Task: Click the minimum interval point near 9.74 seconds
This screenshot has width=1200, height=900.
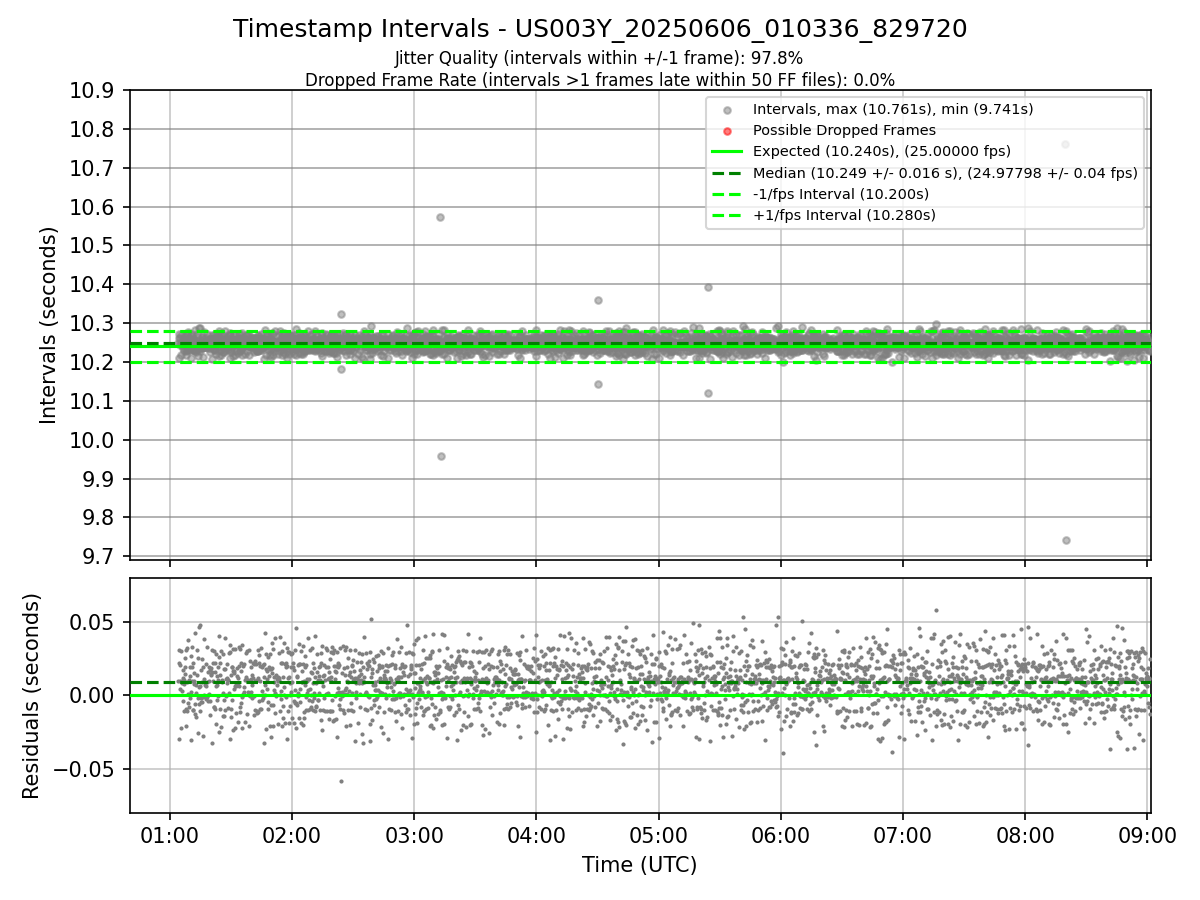Action: [1066, 540]
